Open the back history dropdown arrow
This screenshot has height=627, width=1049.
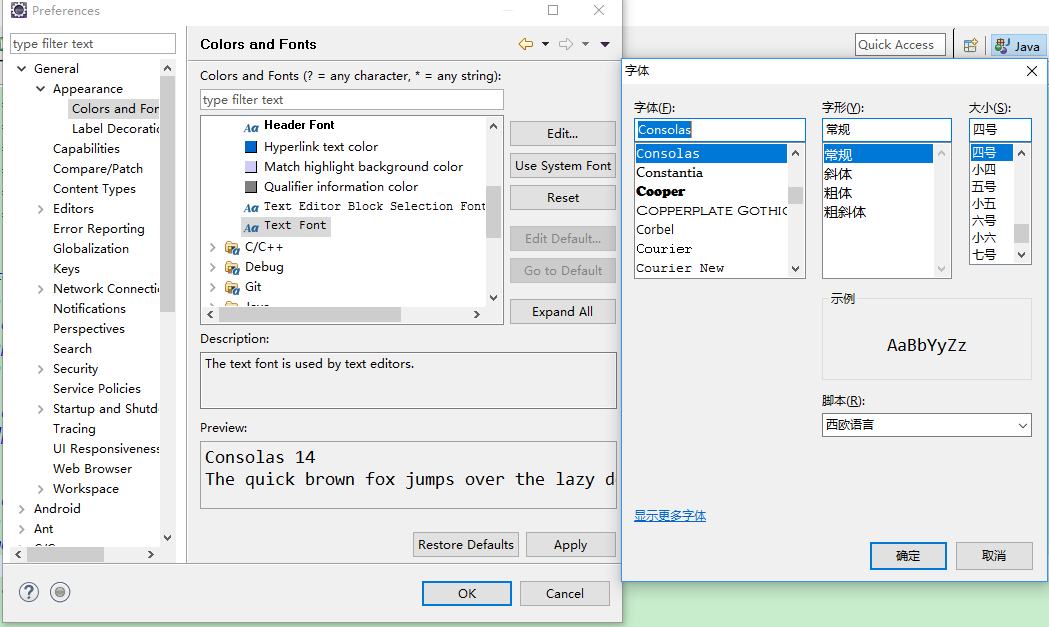click(x=545, y=44)
